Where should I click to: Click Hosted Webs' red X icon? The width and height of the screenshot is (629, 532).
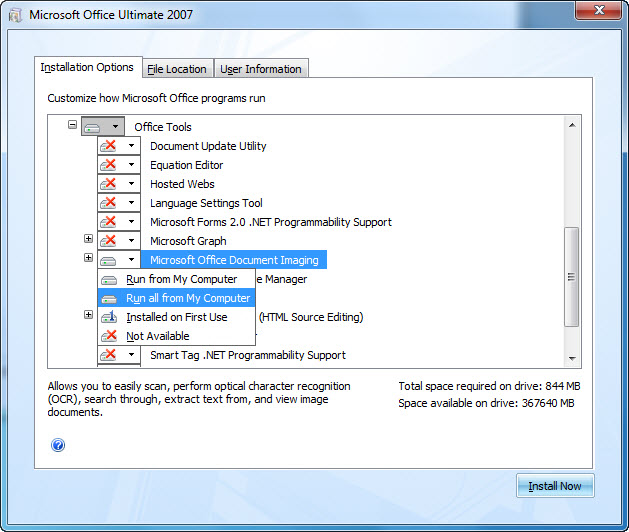pyautogui.click(x=108, y=184)
